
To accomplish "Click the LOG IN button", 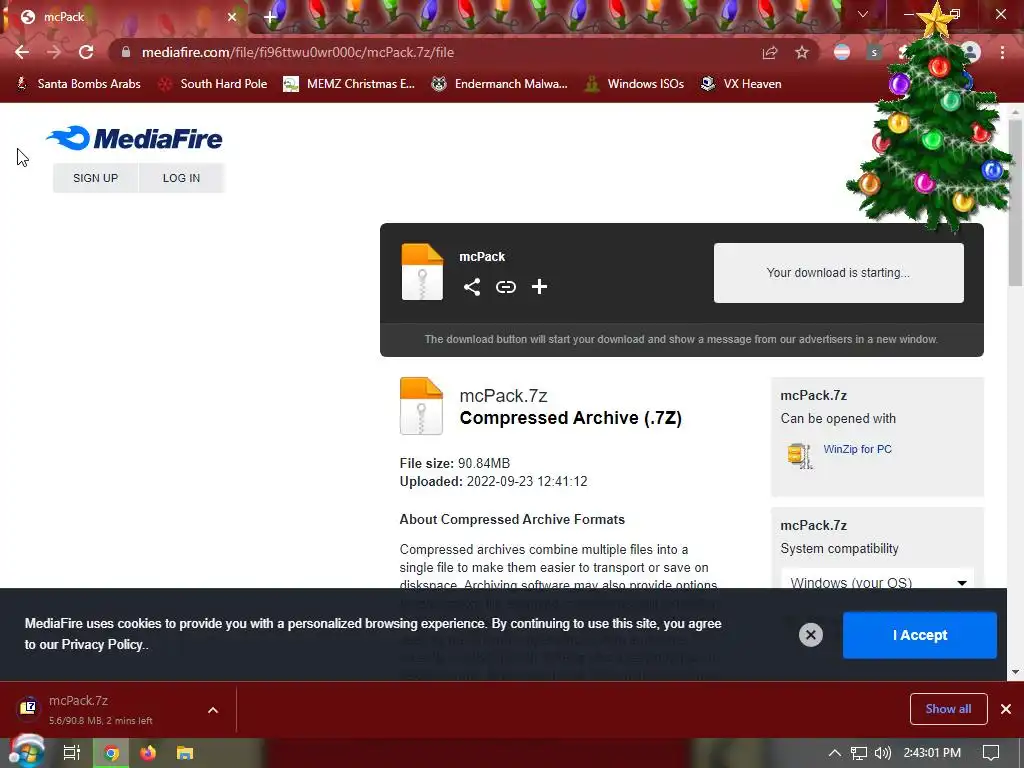I will (x=182, y=178).
